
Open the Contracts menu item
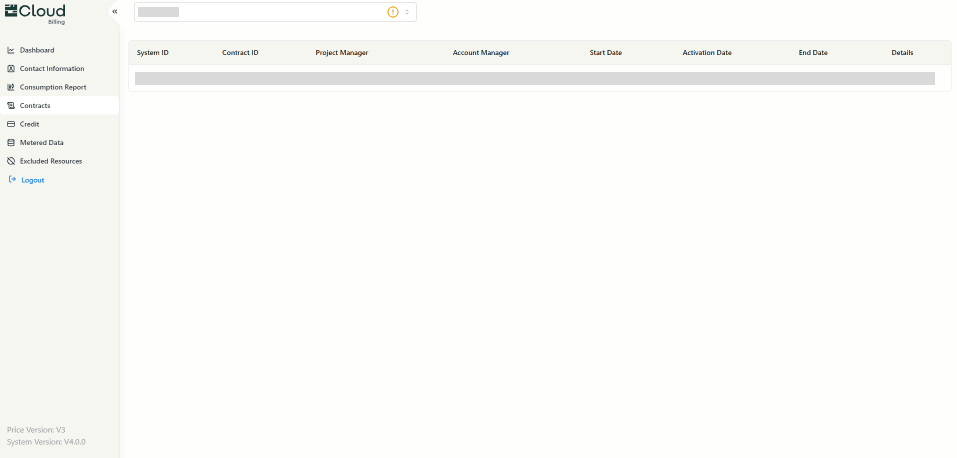[x=35, y=106]
